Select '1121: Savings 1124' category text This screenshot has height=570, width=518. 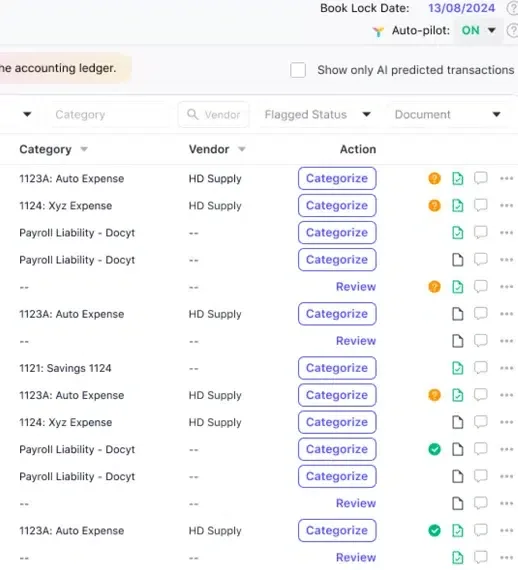(65, 368)
